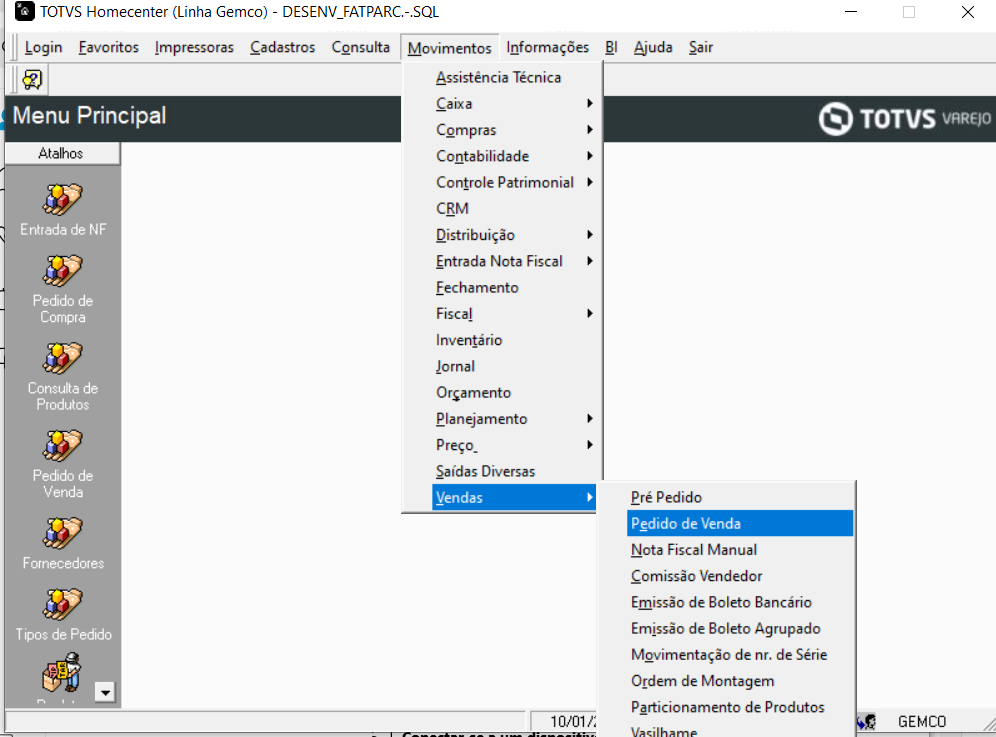Click the Atalhos header button

coord(62,153)
